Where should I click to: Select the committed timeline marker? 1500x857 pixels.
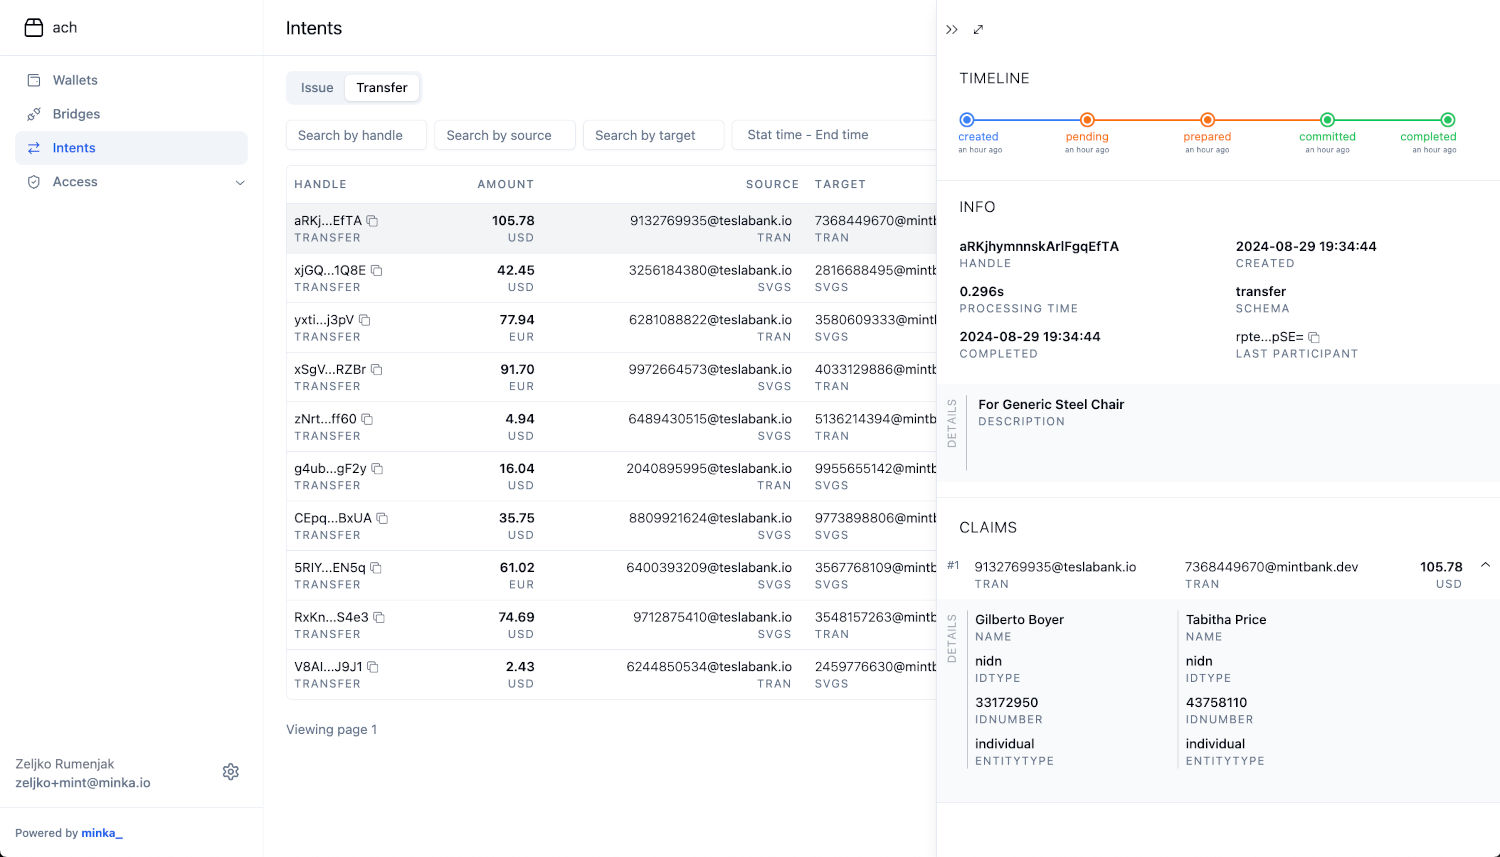coord(1327,120)
